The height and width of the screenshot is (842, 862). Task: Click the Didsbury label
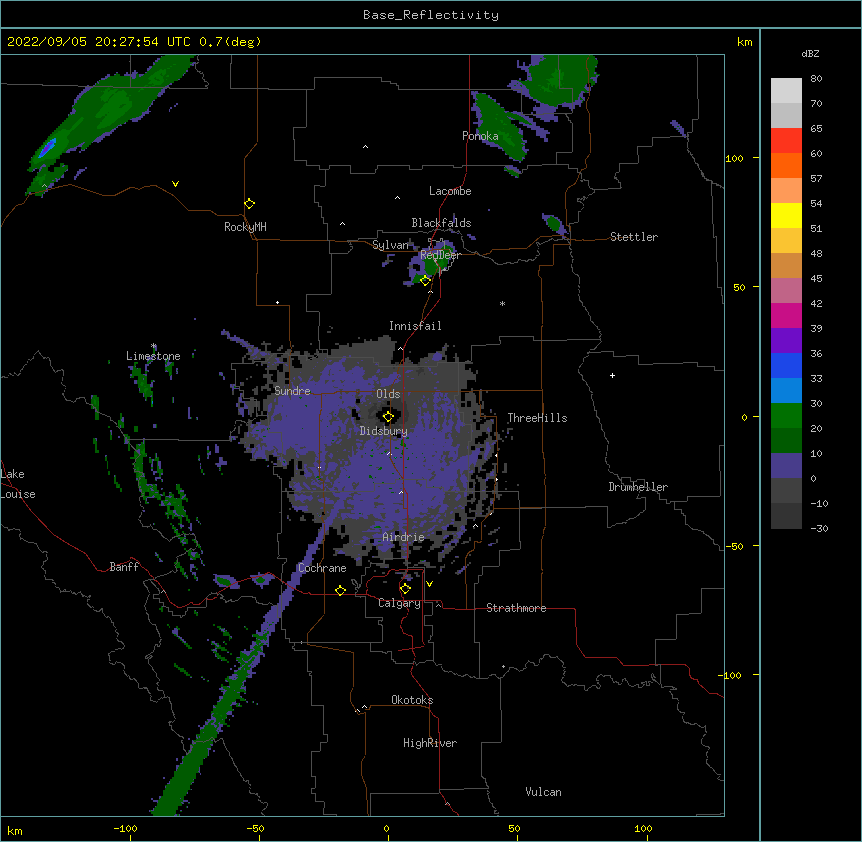384,431
